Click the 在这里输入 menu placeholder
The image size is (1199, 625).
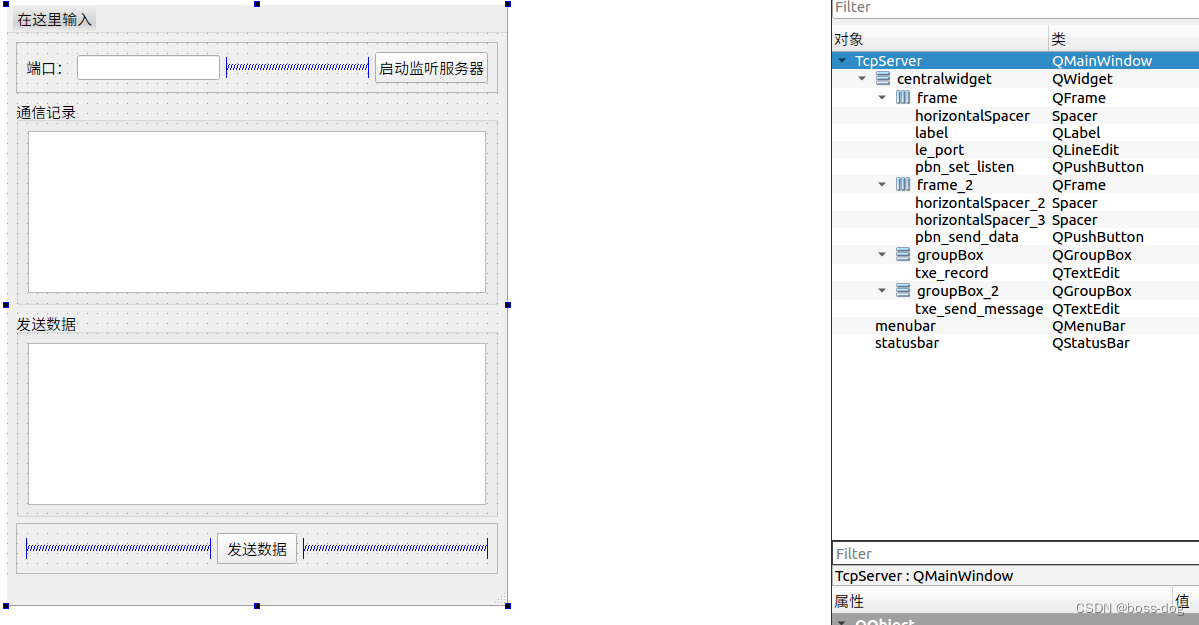[x=54, y=19]
